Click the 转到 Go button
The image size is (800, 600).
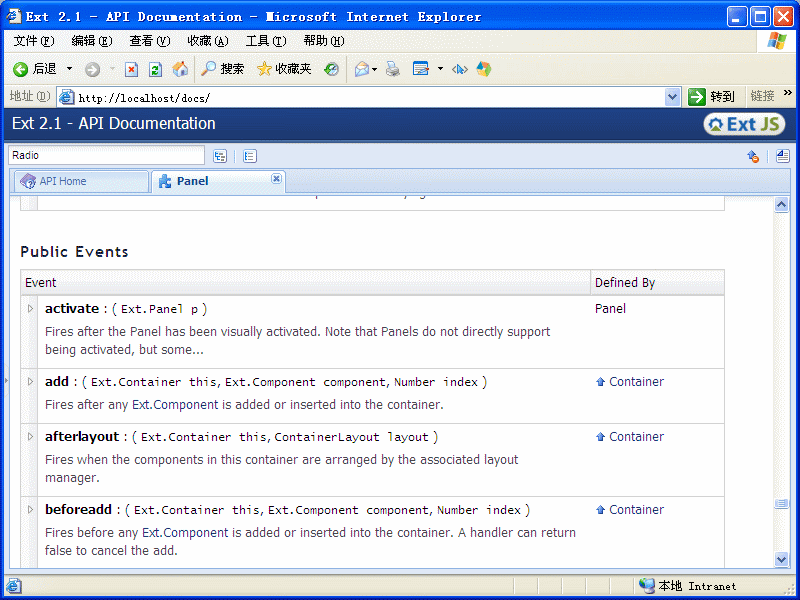[x=711, y=96]
